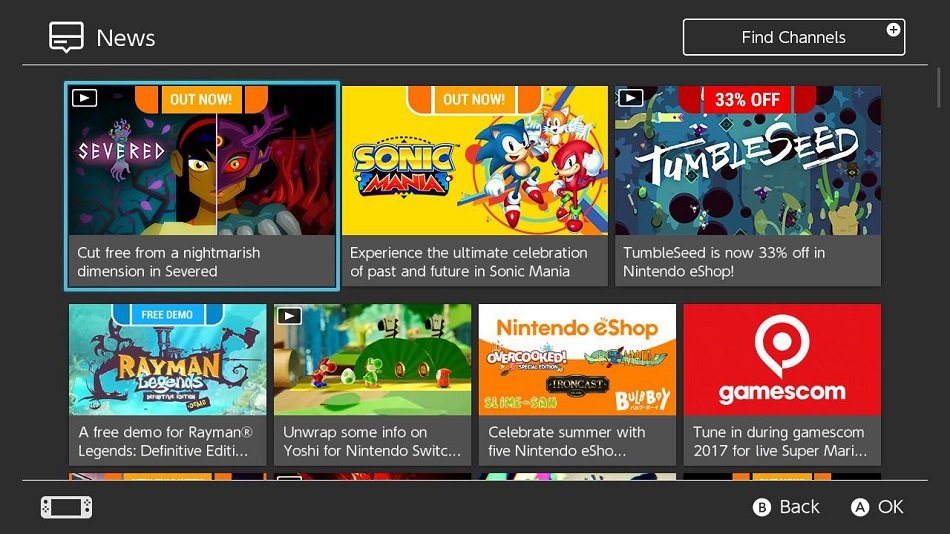Click the TumbleSeed 33% OFF banner

[747, 99]
